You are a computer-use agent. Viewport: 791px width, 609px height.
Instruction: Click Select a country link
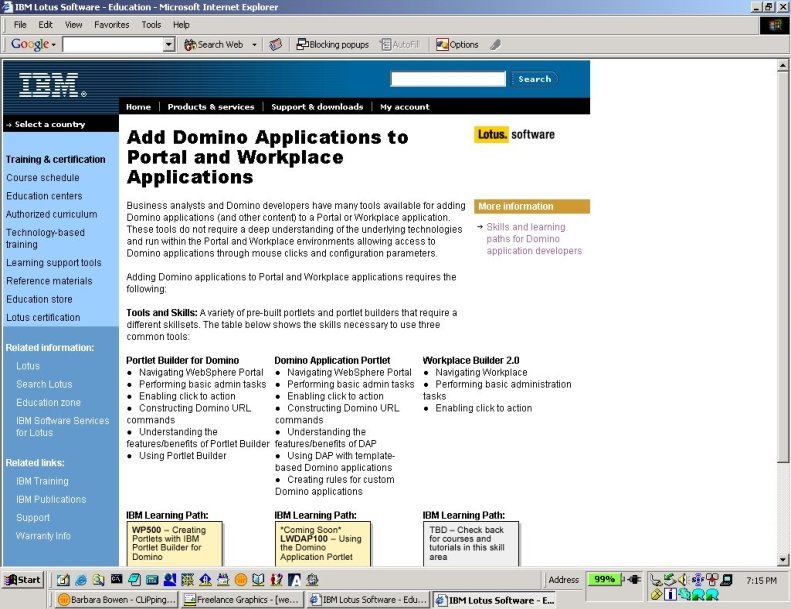[x=49, y=124]
